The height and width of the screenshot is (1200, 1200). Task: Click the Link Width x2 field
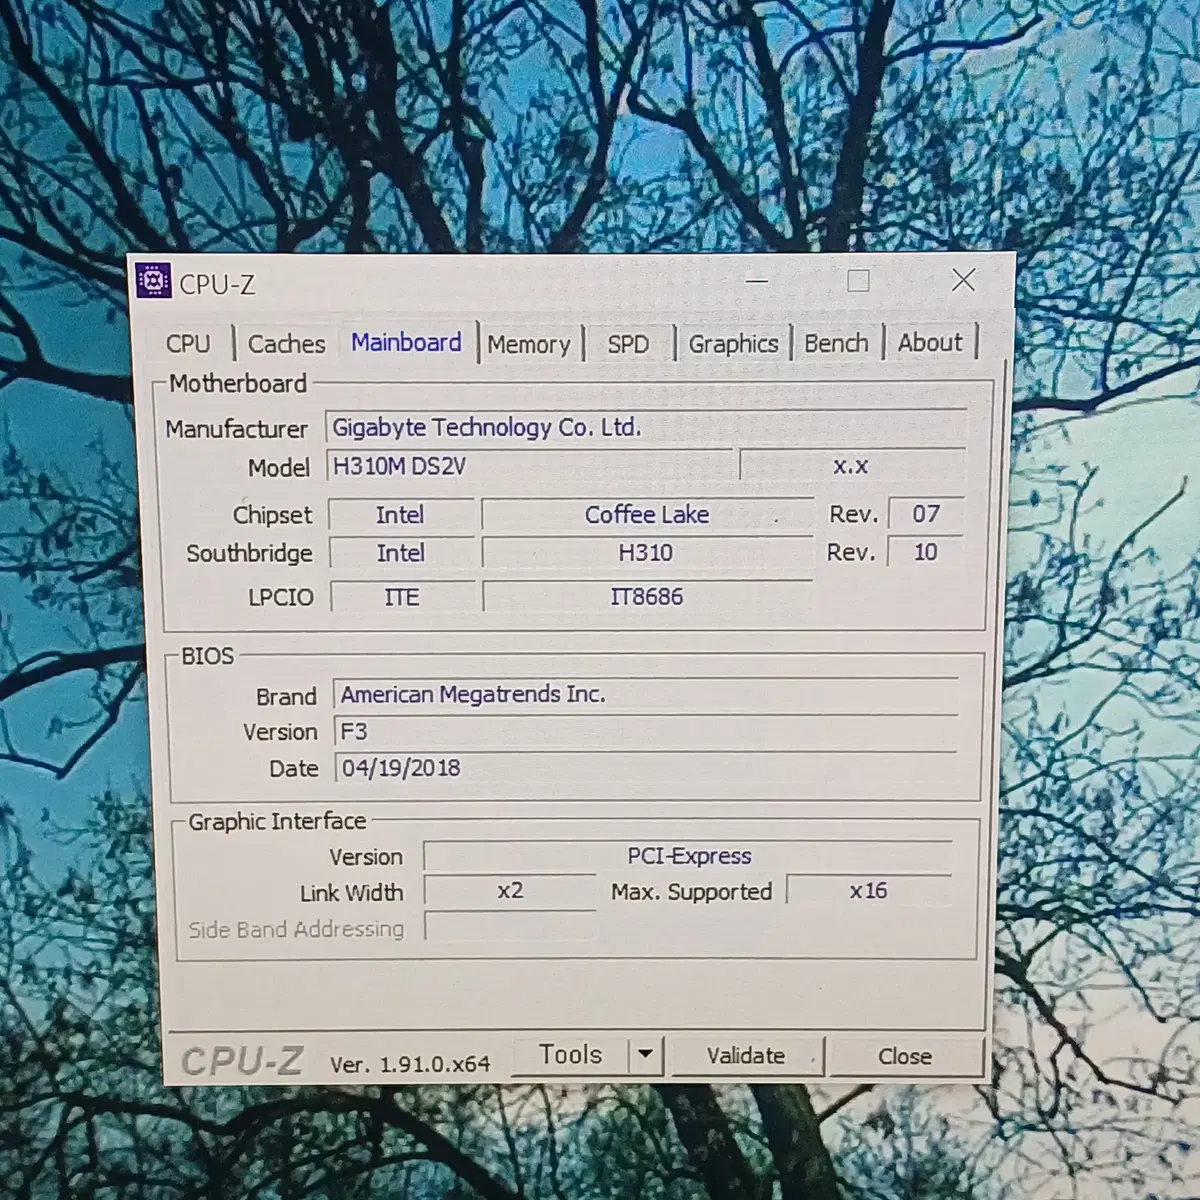[x=510, y=890]
